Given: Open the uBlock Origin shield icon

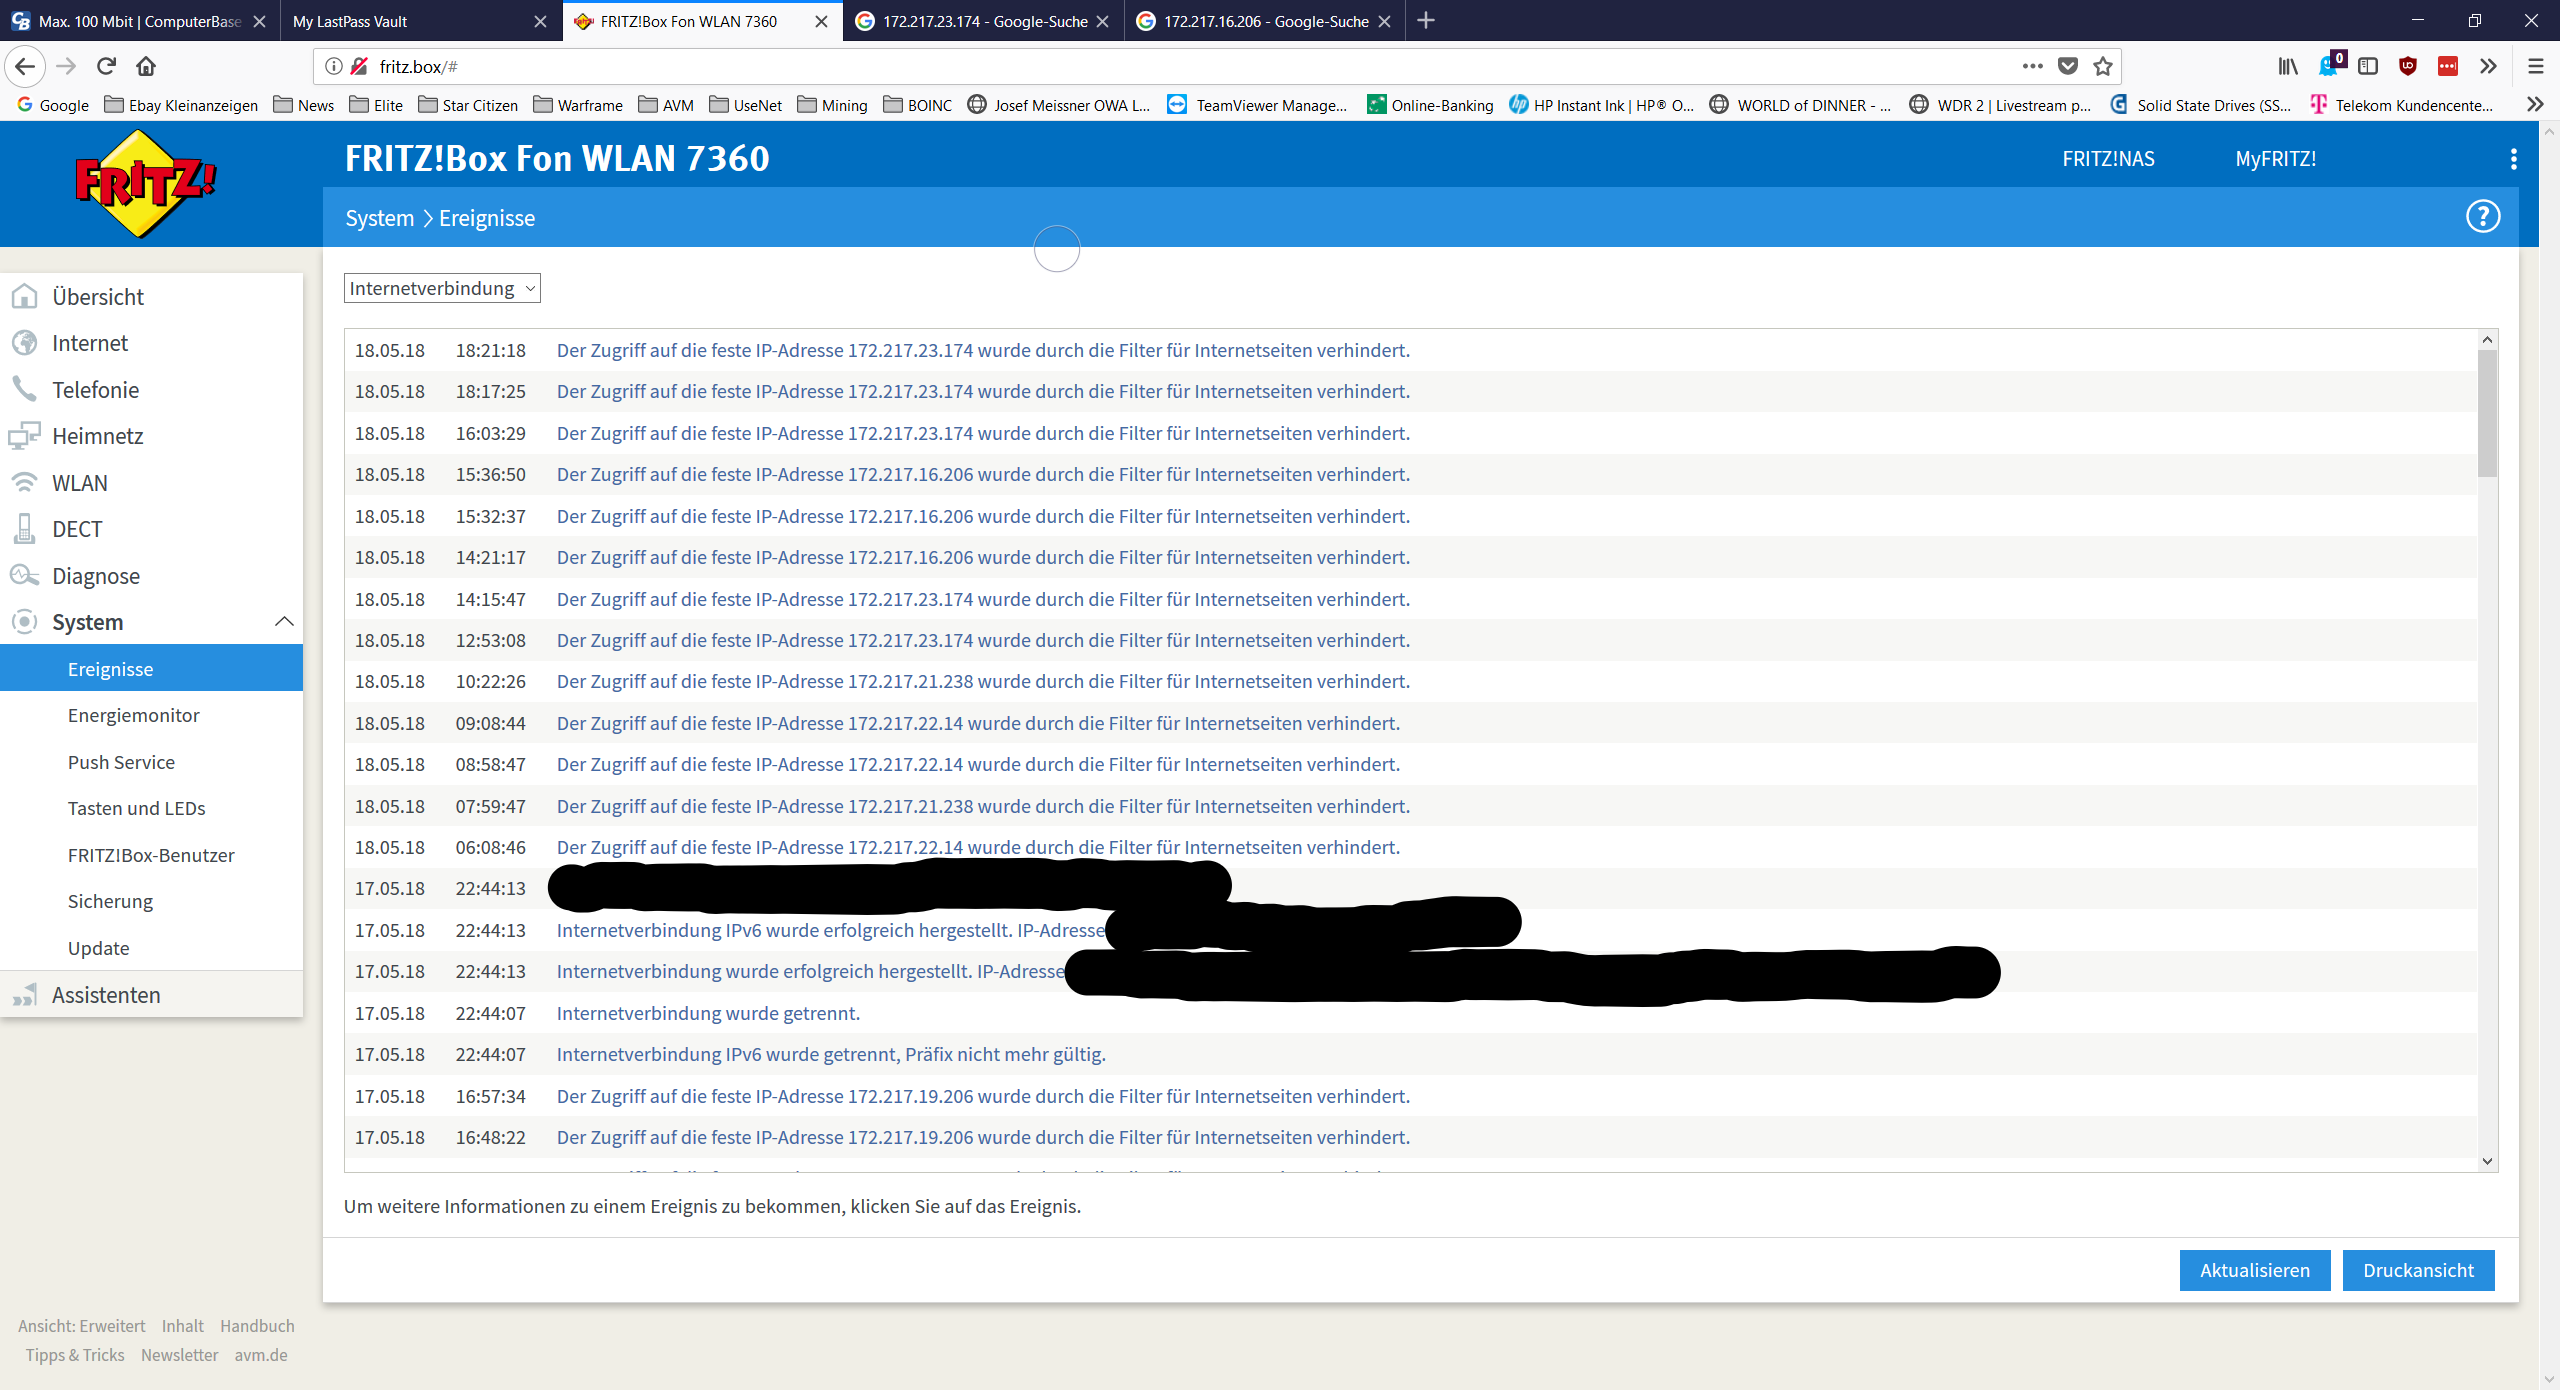Looking at the screenshot, I should pos(2408,66).
